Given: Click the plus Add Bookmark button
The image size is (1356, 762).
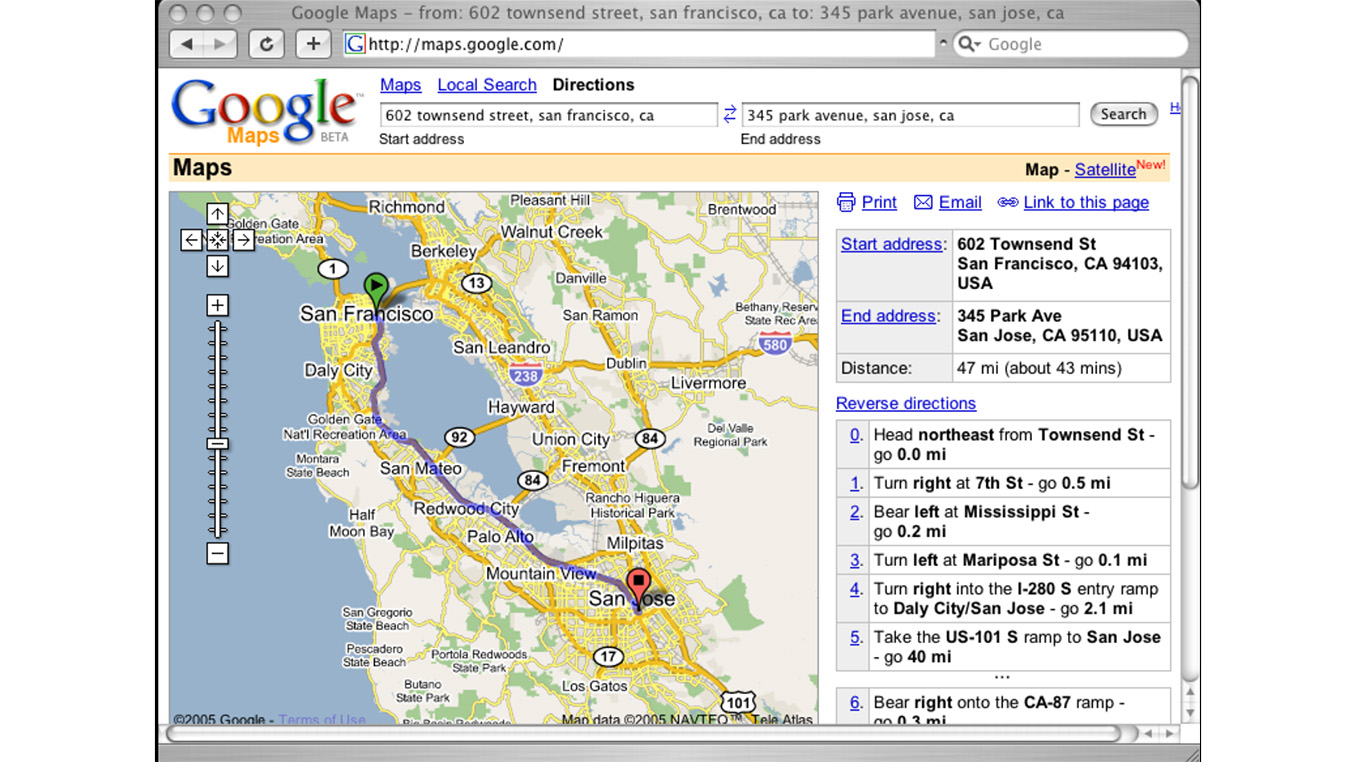Looking at the screenshot, I should [x=313, y=44].
